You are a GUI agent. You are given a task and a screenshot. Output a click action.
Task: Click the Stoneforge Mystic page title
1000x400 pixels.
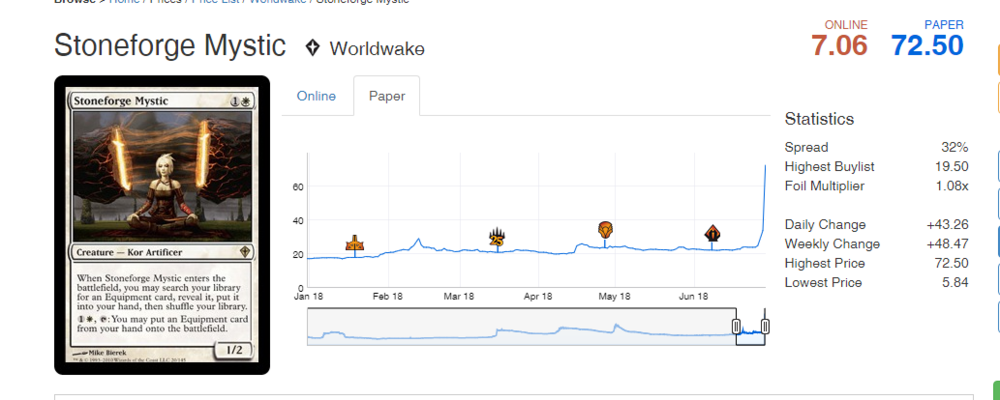click(170, 47)
